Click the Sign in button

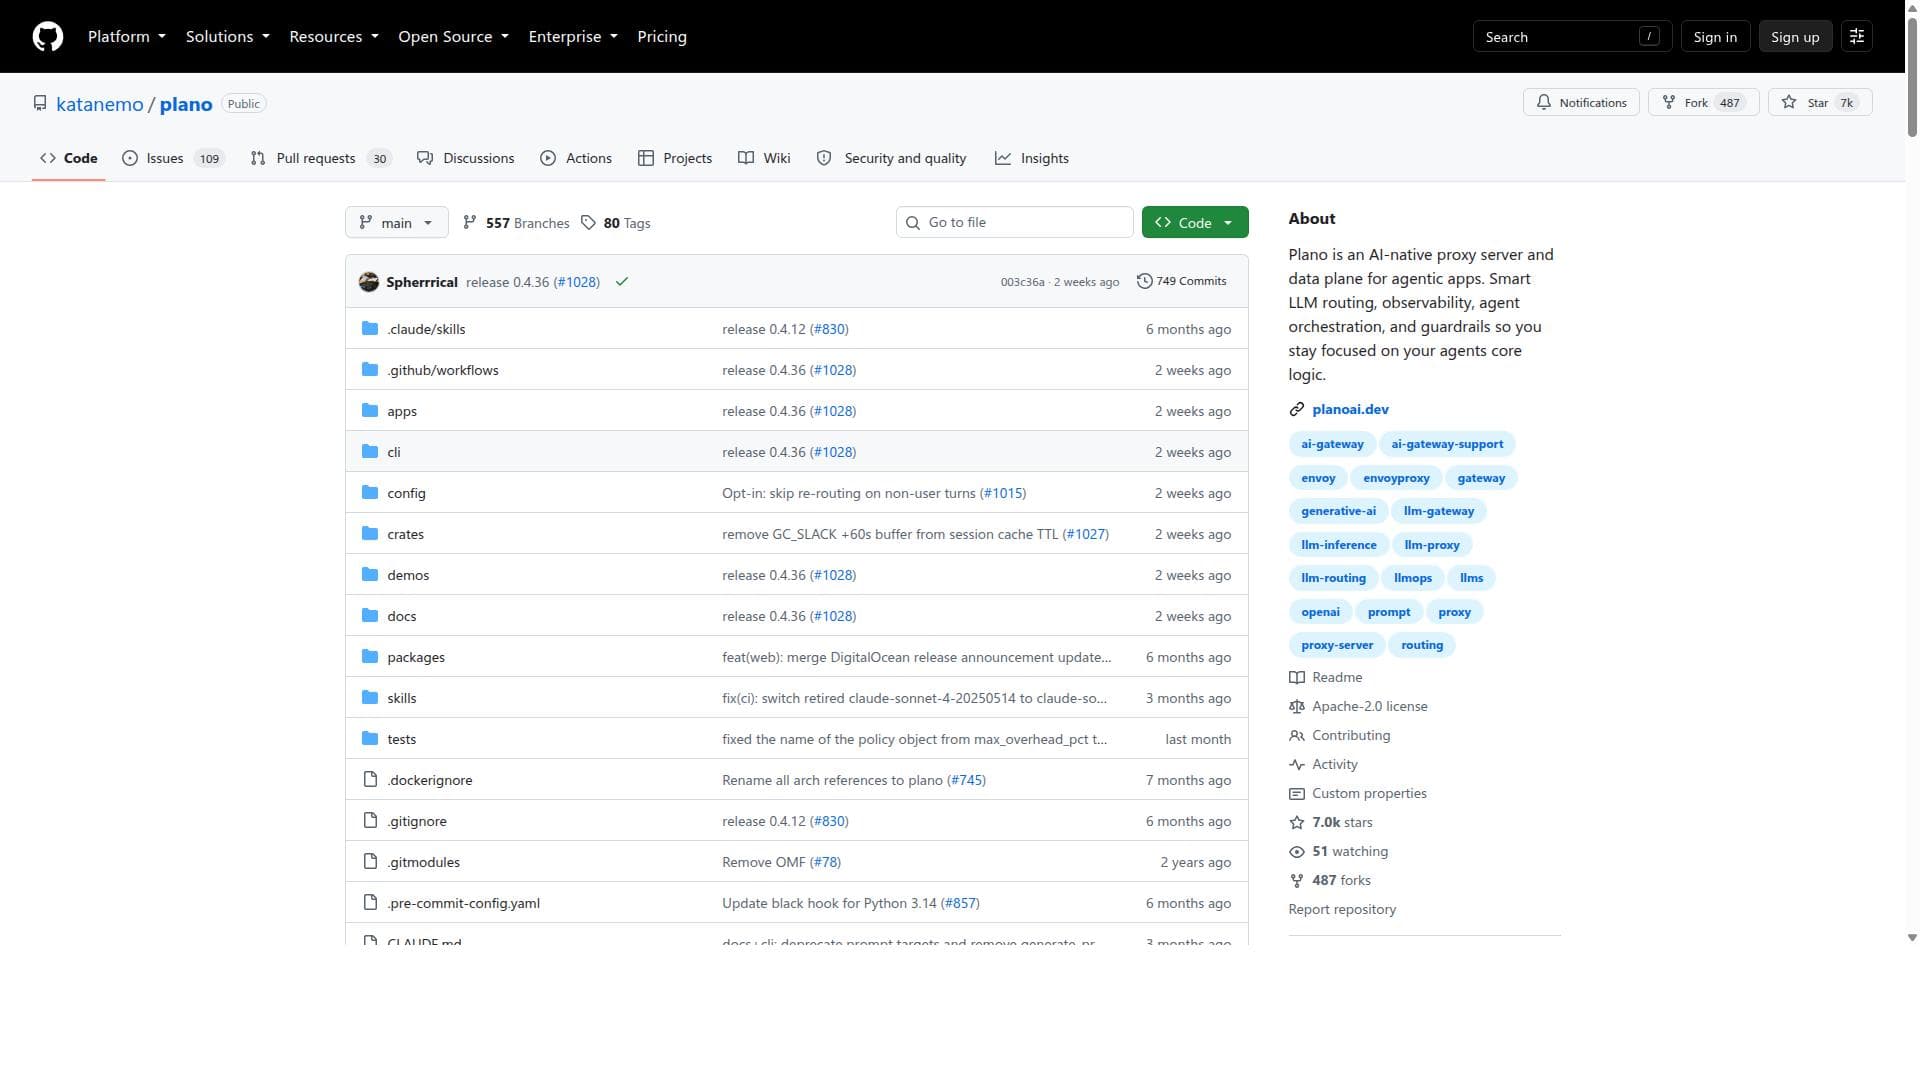coord(1715,37)
